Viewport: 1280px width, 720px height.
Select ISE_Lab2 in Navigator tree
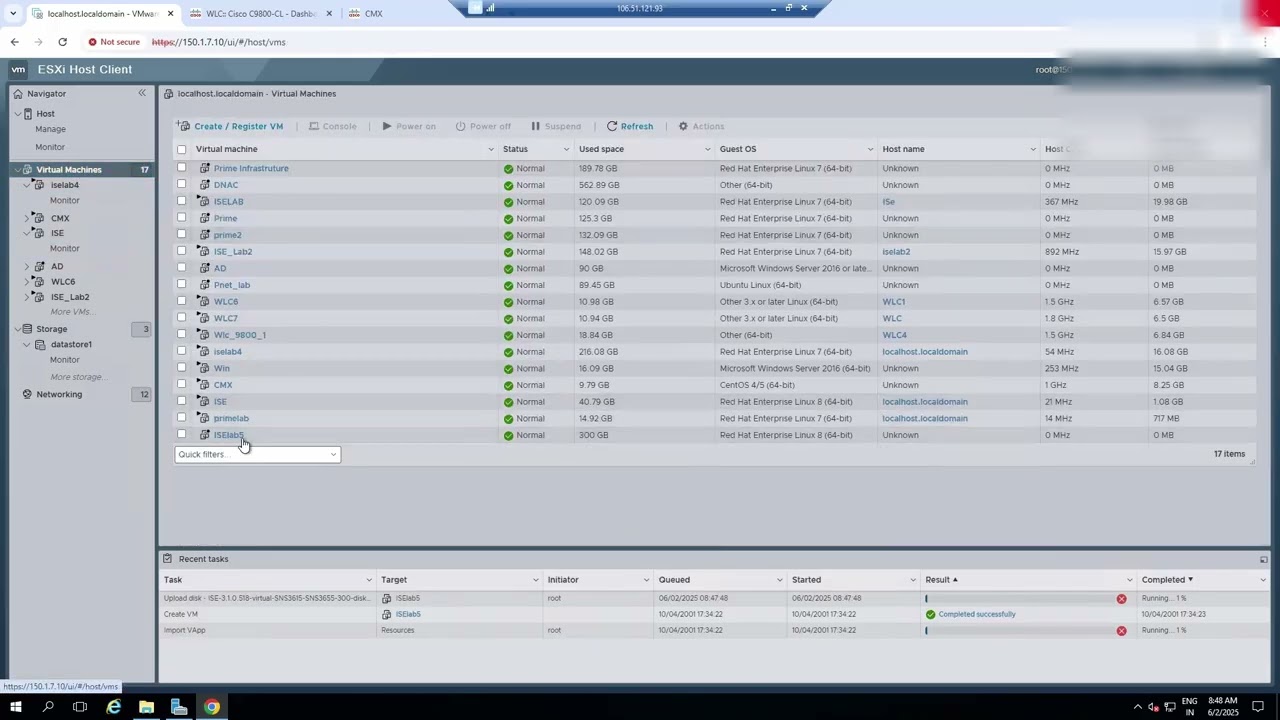point(70,297)
